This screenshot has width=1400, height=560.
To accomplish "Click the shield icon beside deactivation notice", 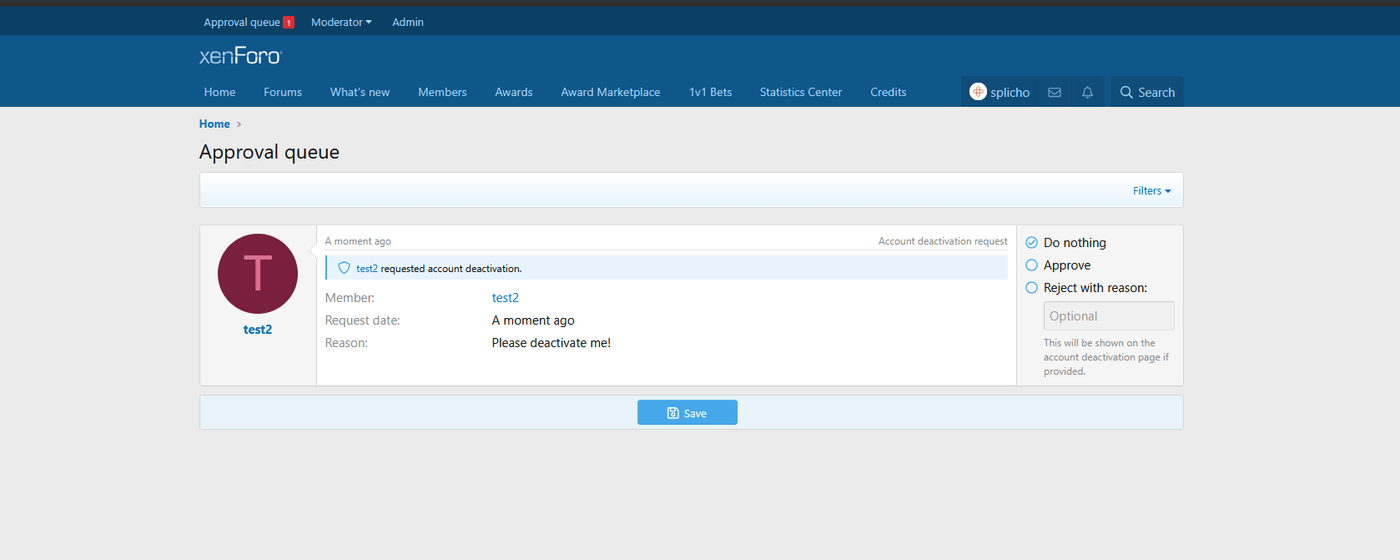I will pyautogui.click(x=344, y=268).
